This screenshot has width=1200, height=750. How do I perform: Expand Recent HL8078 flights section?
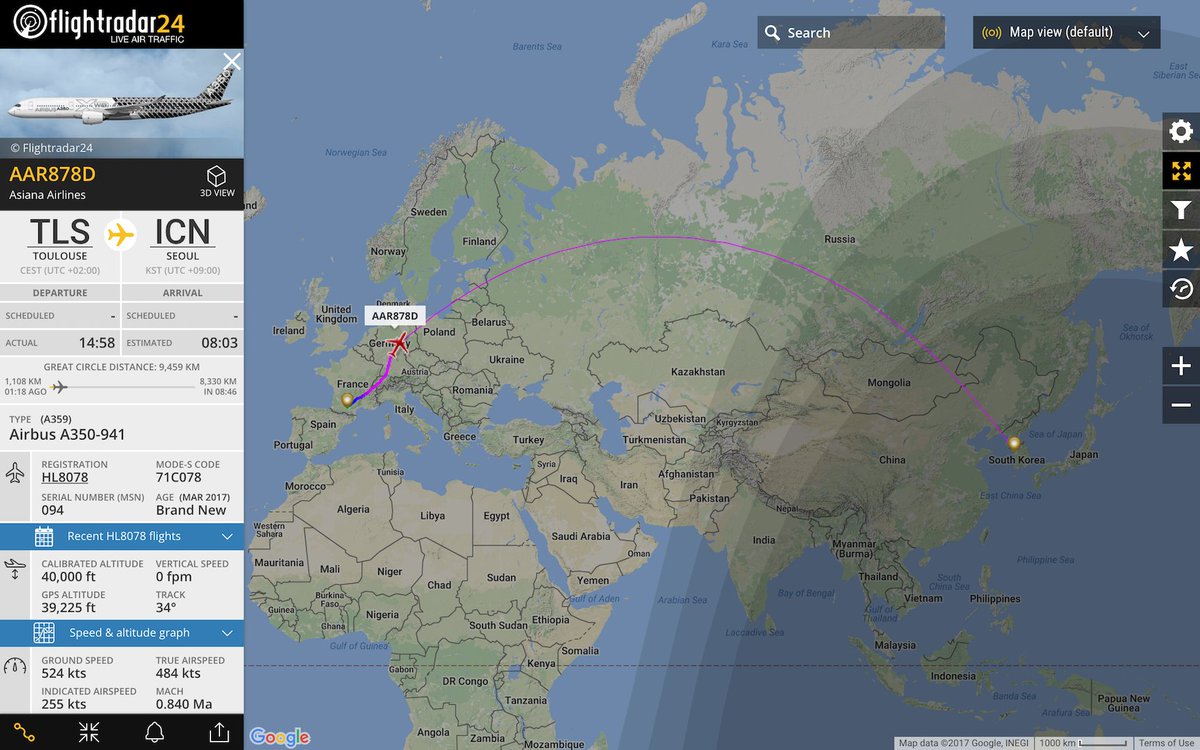click(122, 536)
